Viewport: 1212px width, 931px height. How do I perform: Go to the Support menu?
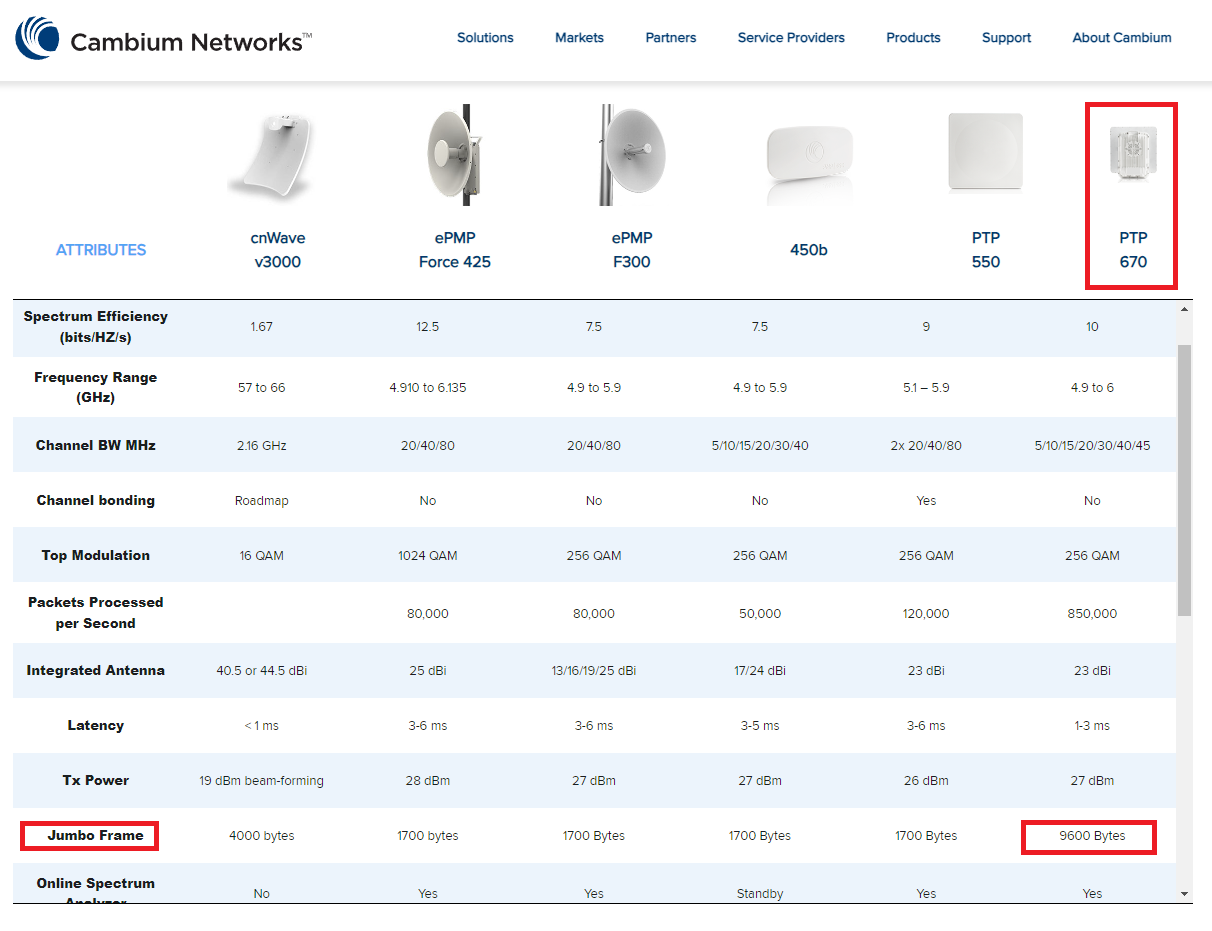click(x=1006, y=38)
